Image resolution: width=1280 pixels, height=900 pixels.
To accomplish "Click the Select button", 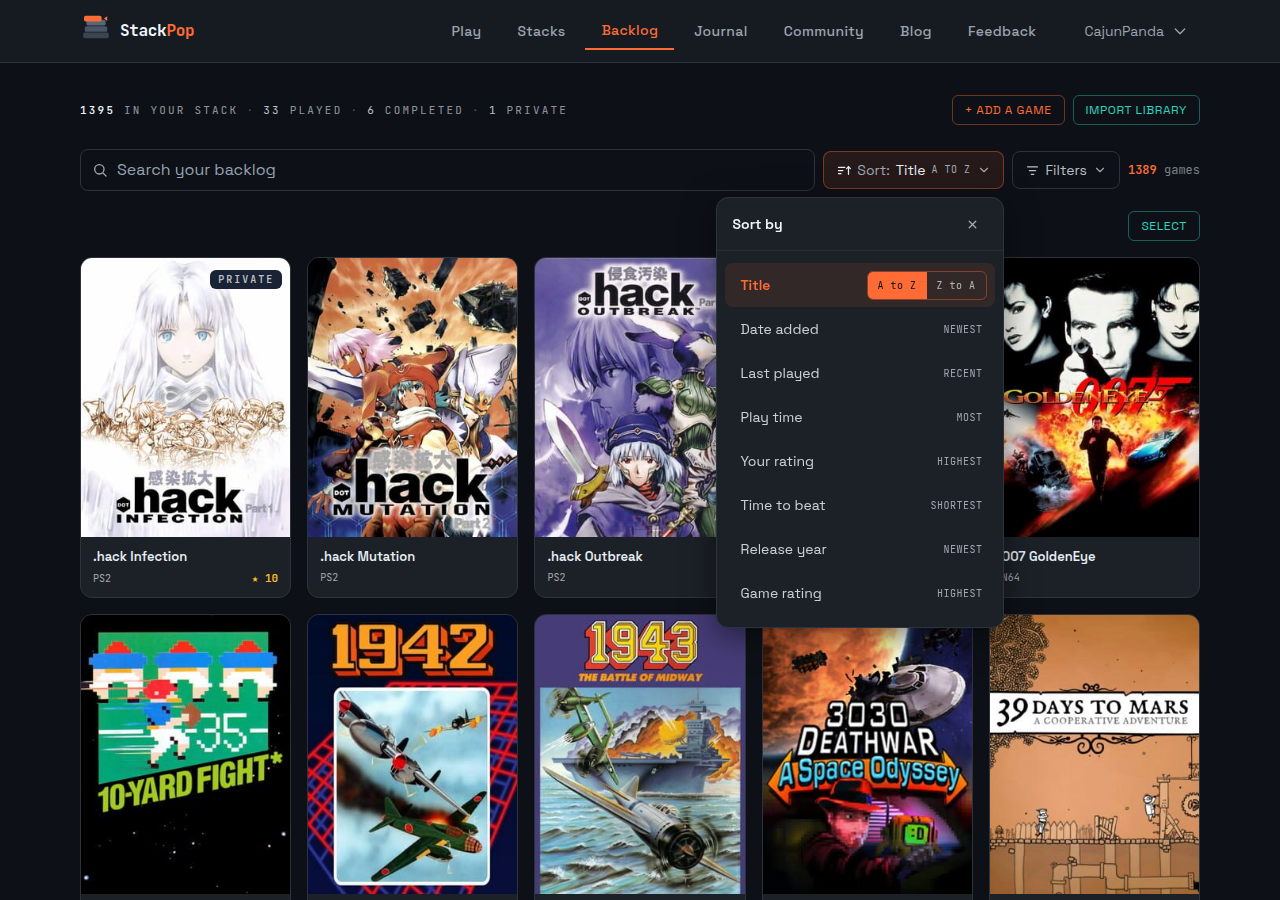I will (x=1164, y=226).
